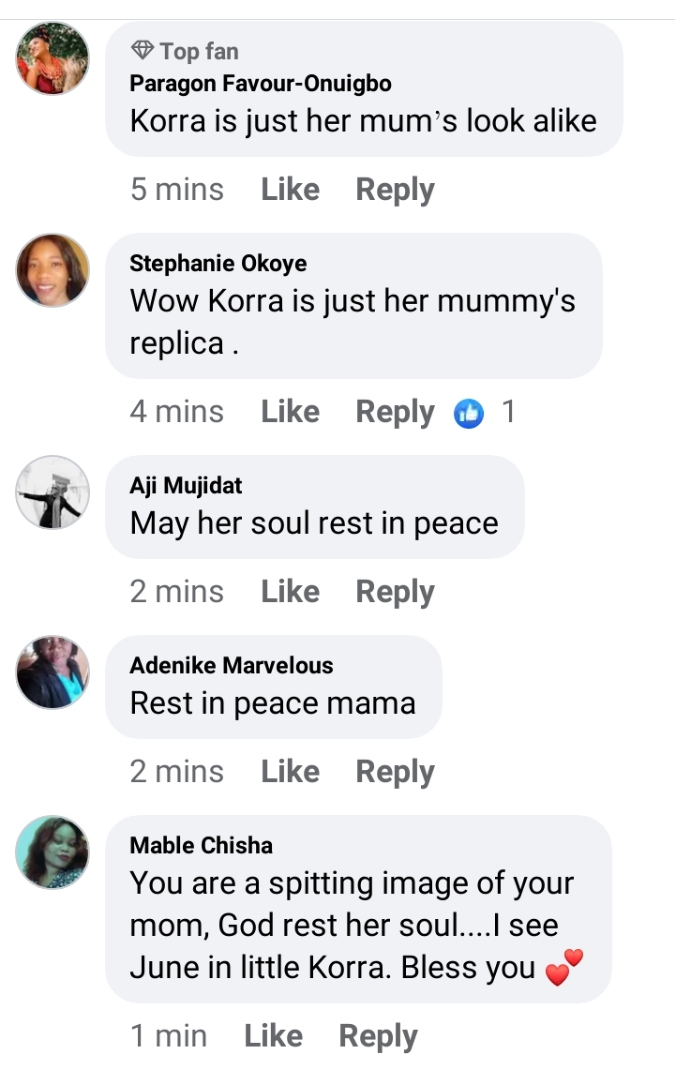This screenshot has height=1076, width=675.
Task: Open Mable Chisha's name link
Action: coord(201,846)
